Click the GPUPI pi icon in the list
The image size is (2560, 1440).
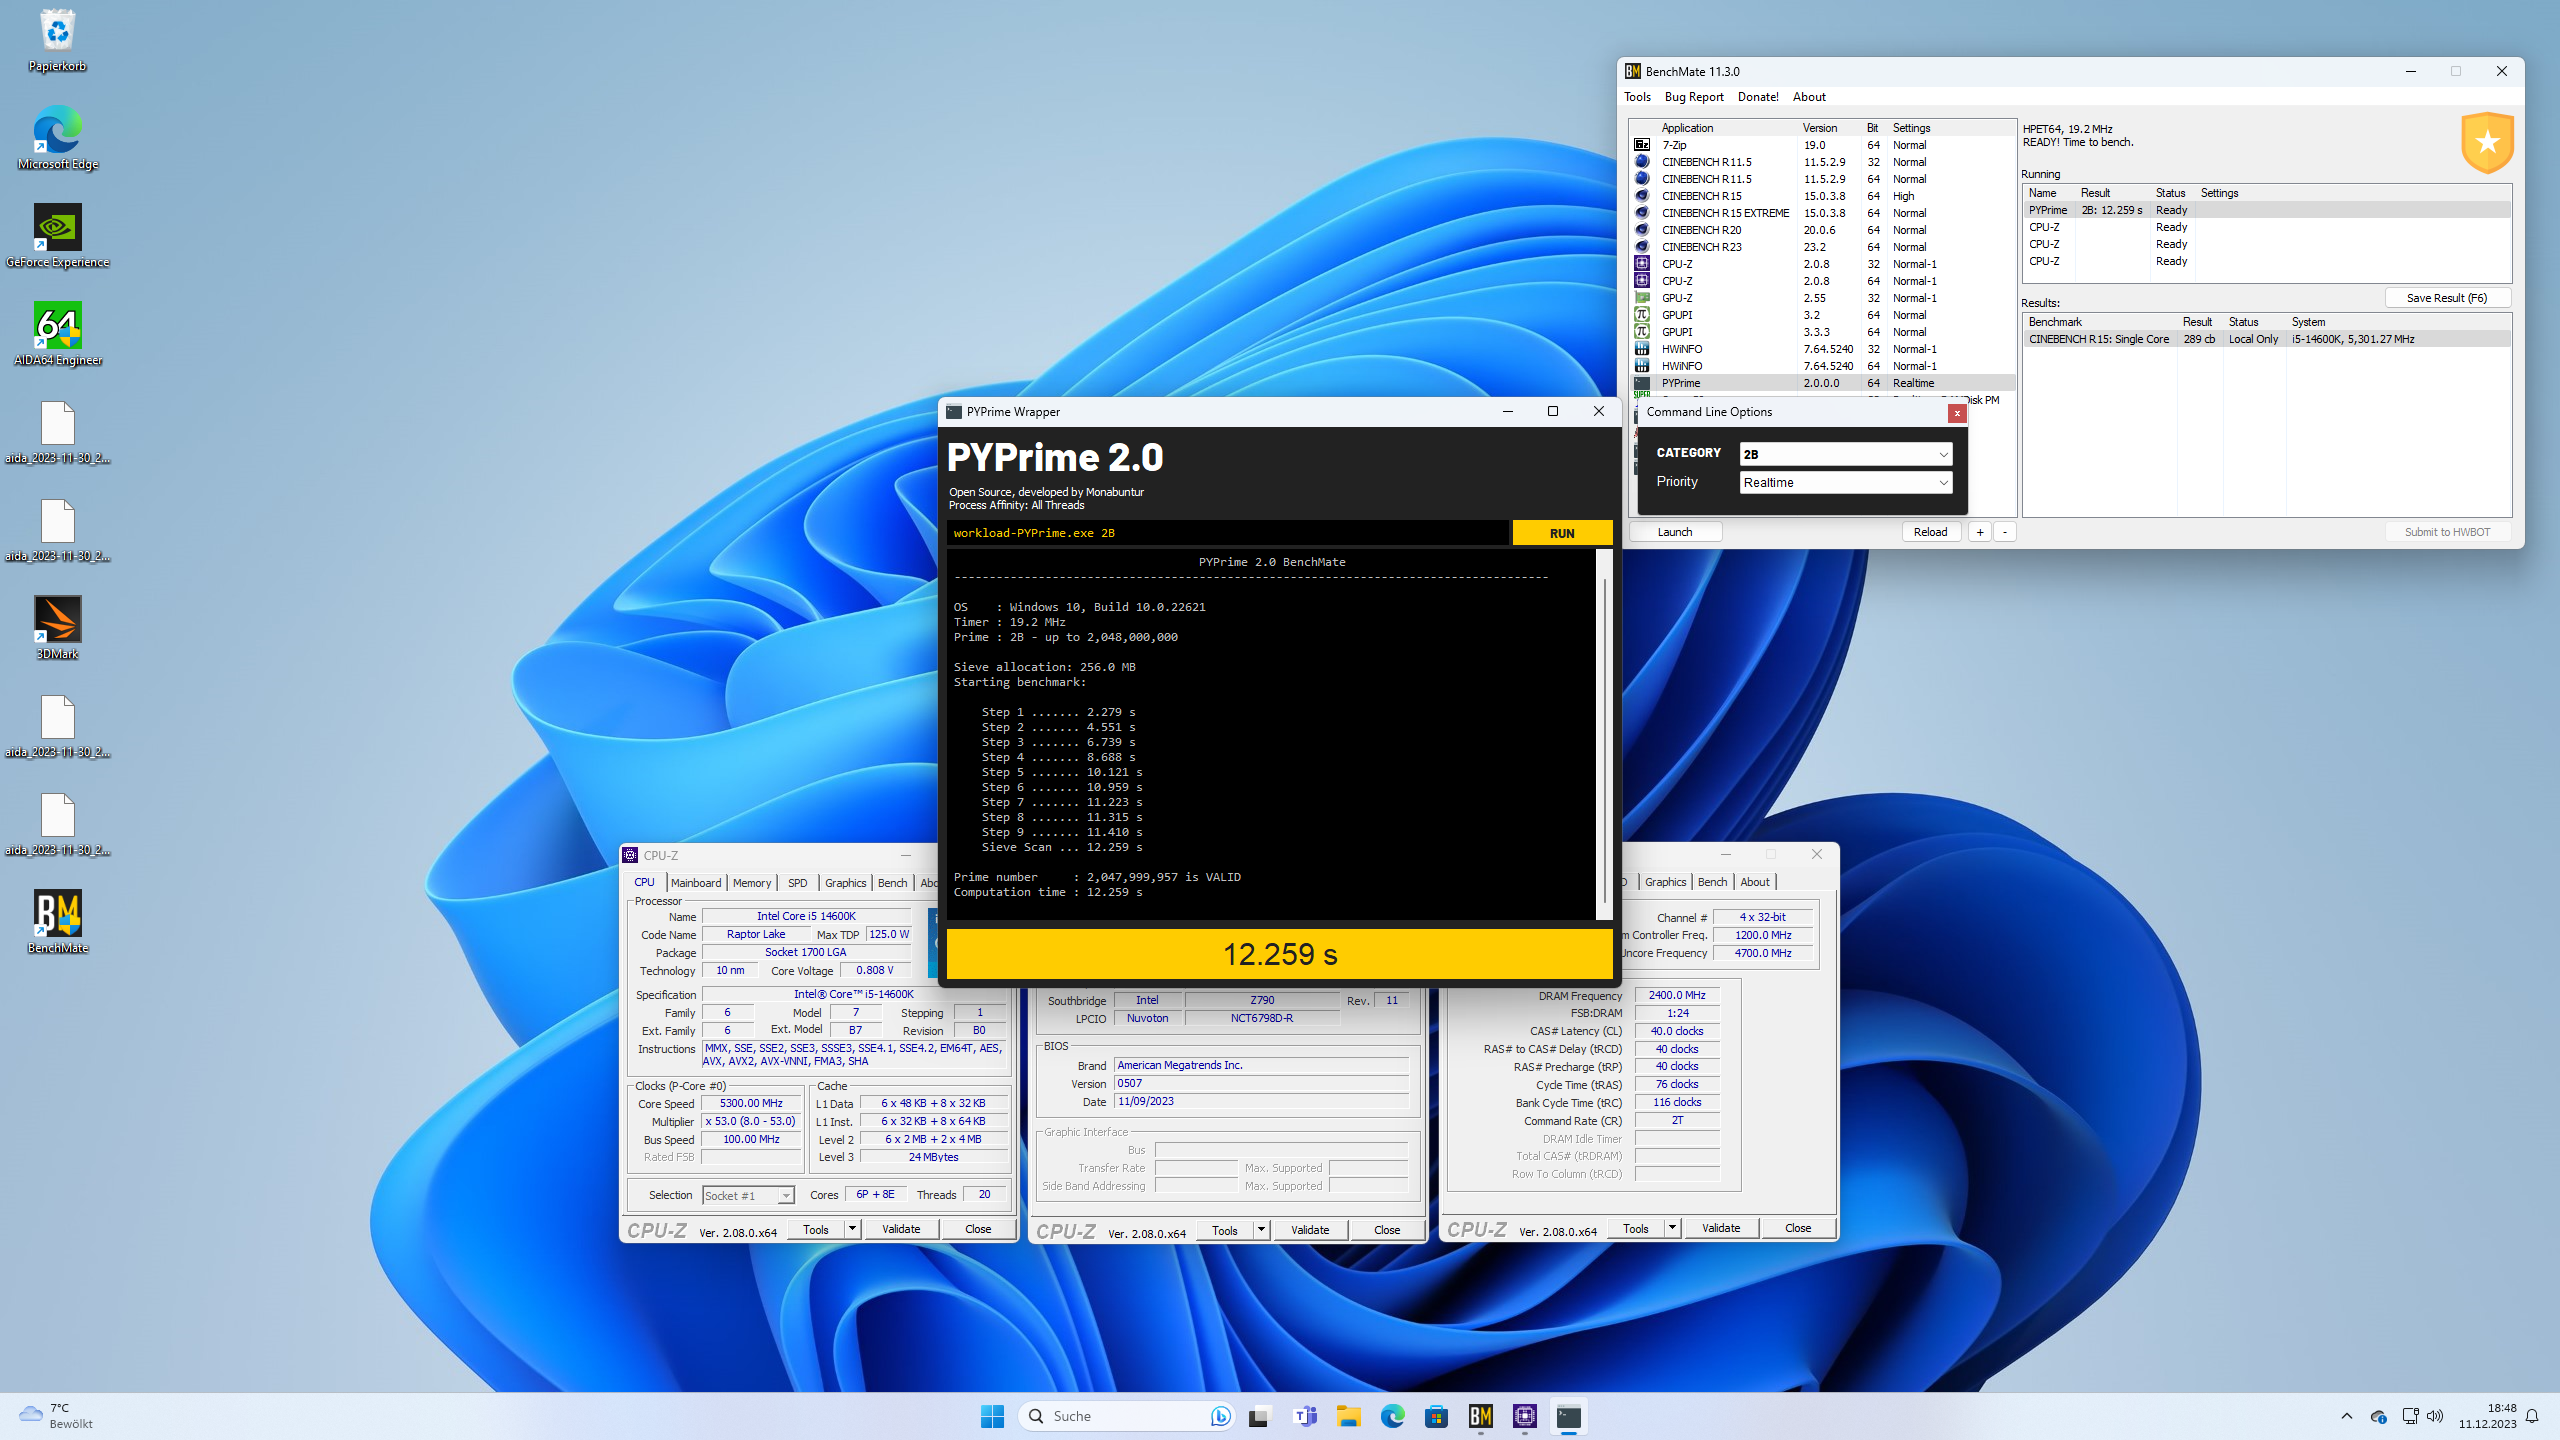[1641, 315]
